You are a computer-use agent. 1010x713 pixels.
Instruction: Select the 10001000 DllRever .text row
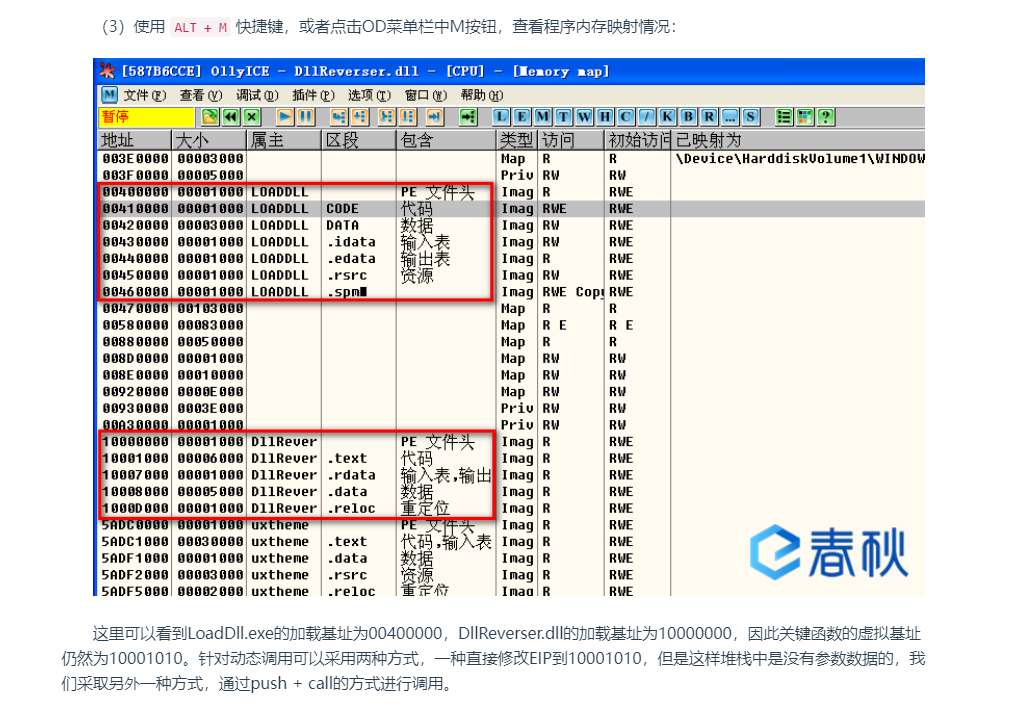pos(300,459)
